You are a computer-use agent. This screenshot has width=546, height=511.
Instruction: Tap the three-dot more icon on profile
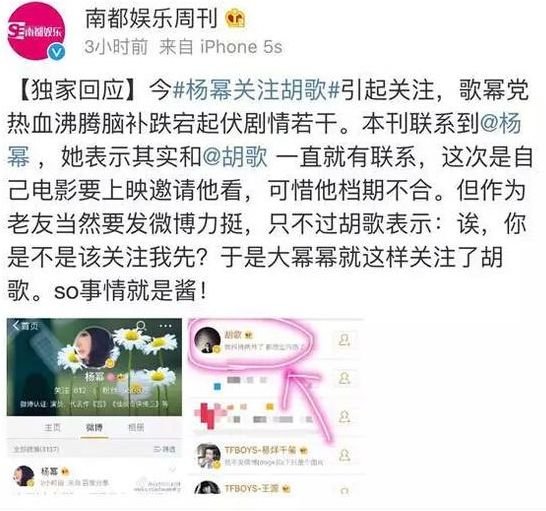tap(165, 326)
